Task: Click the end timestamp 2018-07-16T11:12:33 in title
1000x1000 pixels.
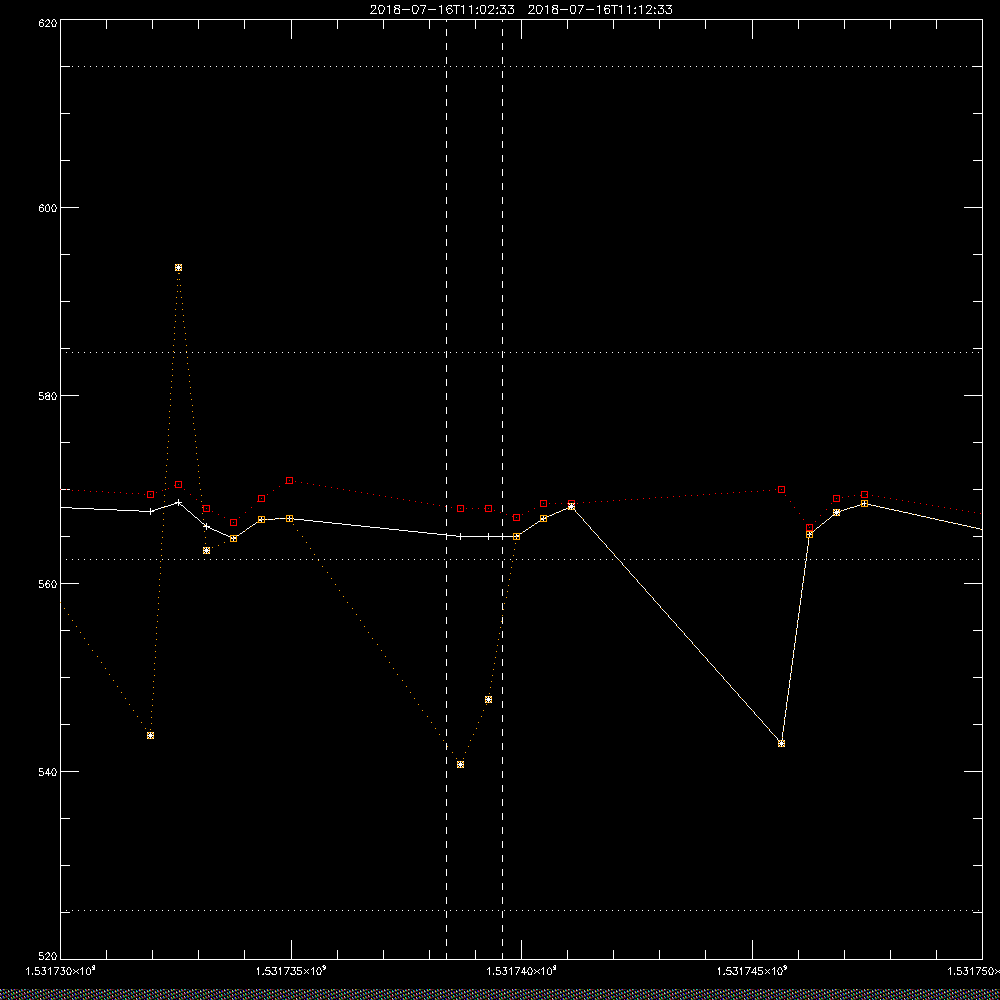Action: 600,10
